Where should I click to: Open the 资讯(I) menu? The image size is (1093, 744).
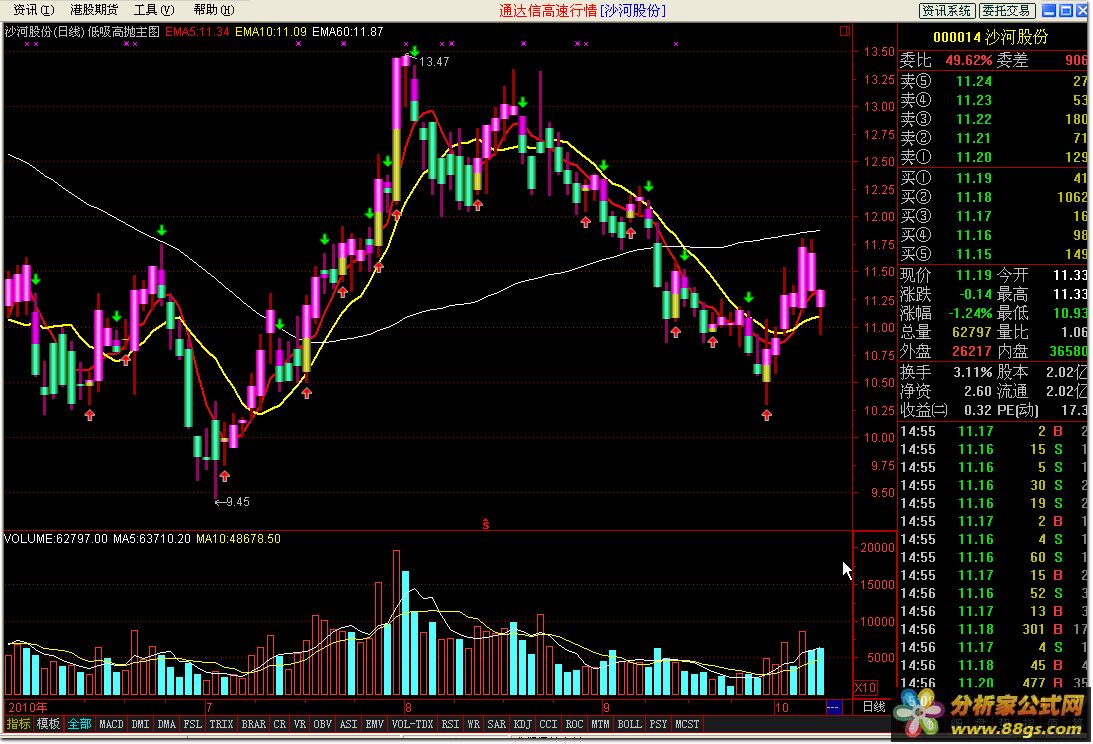click(x=33, y=10)
